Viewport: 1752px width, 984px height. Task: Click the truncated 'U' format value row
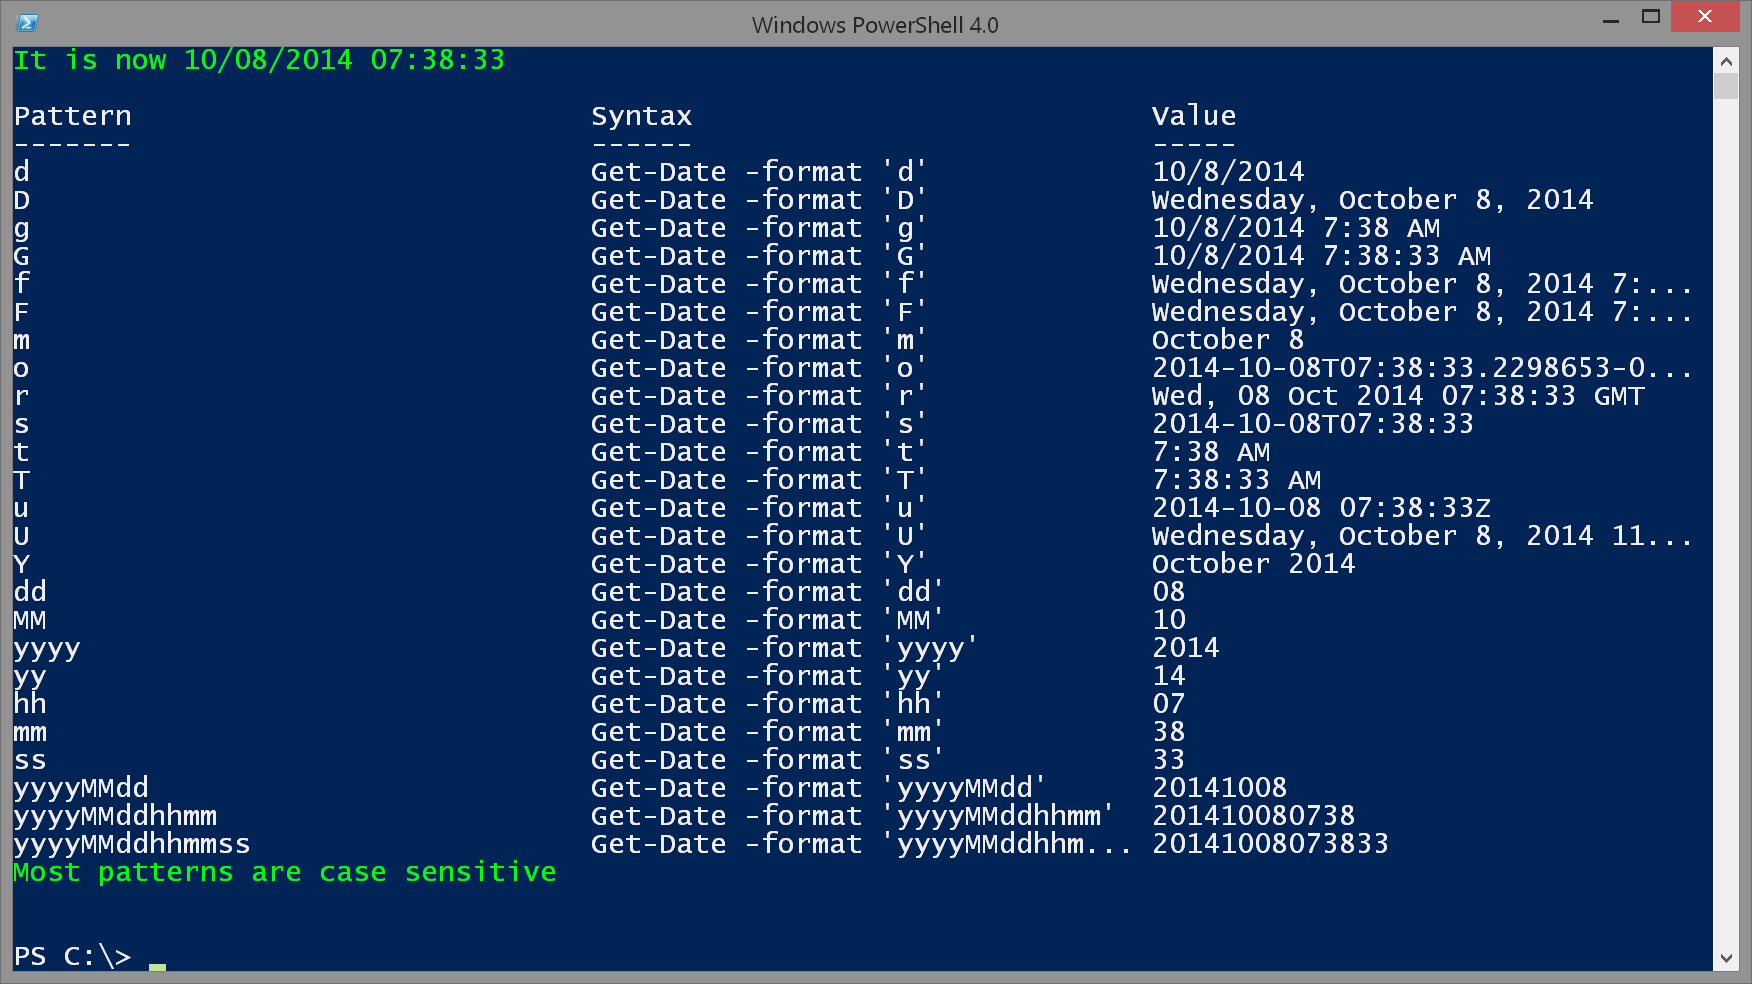coord(1420,536)
